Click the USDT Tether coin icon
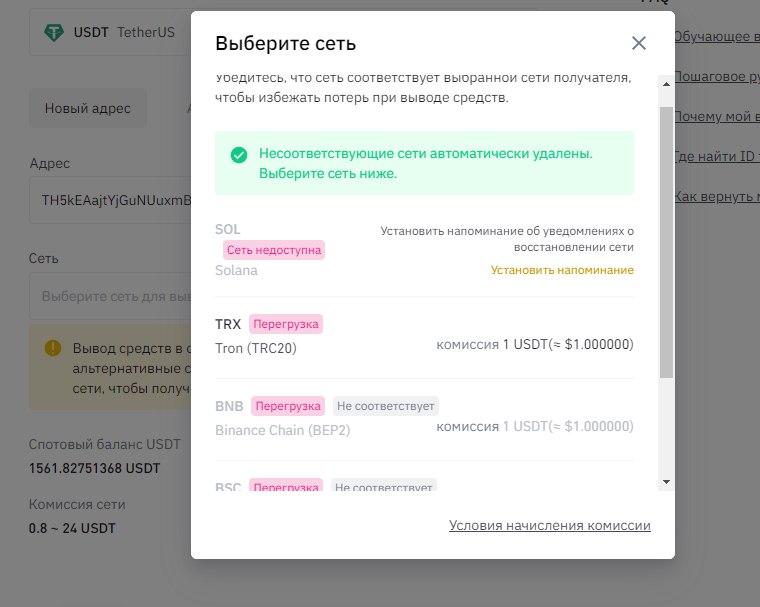Viewport: 760px width, 607px height. coord(54,32)
